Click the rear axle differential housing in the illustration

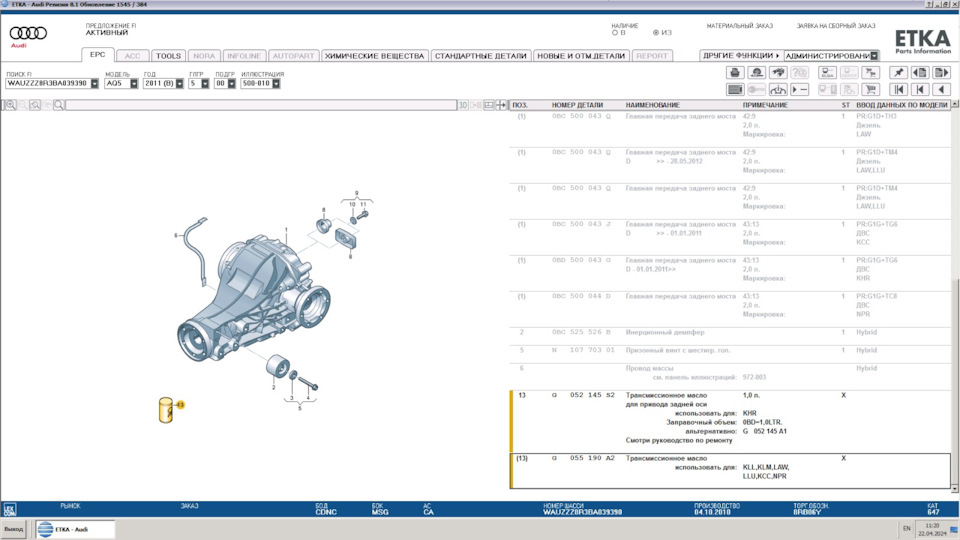click(x=254, y=297)
